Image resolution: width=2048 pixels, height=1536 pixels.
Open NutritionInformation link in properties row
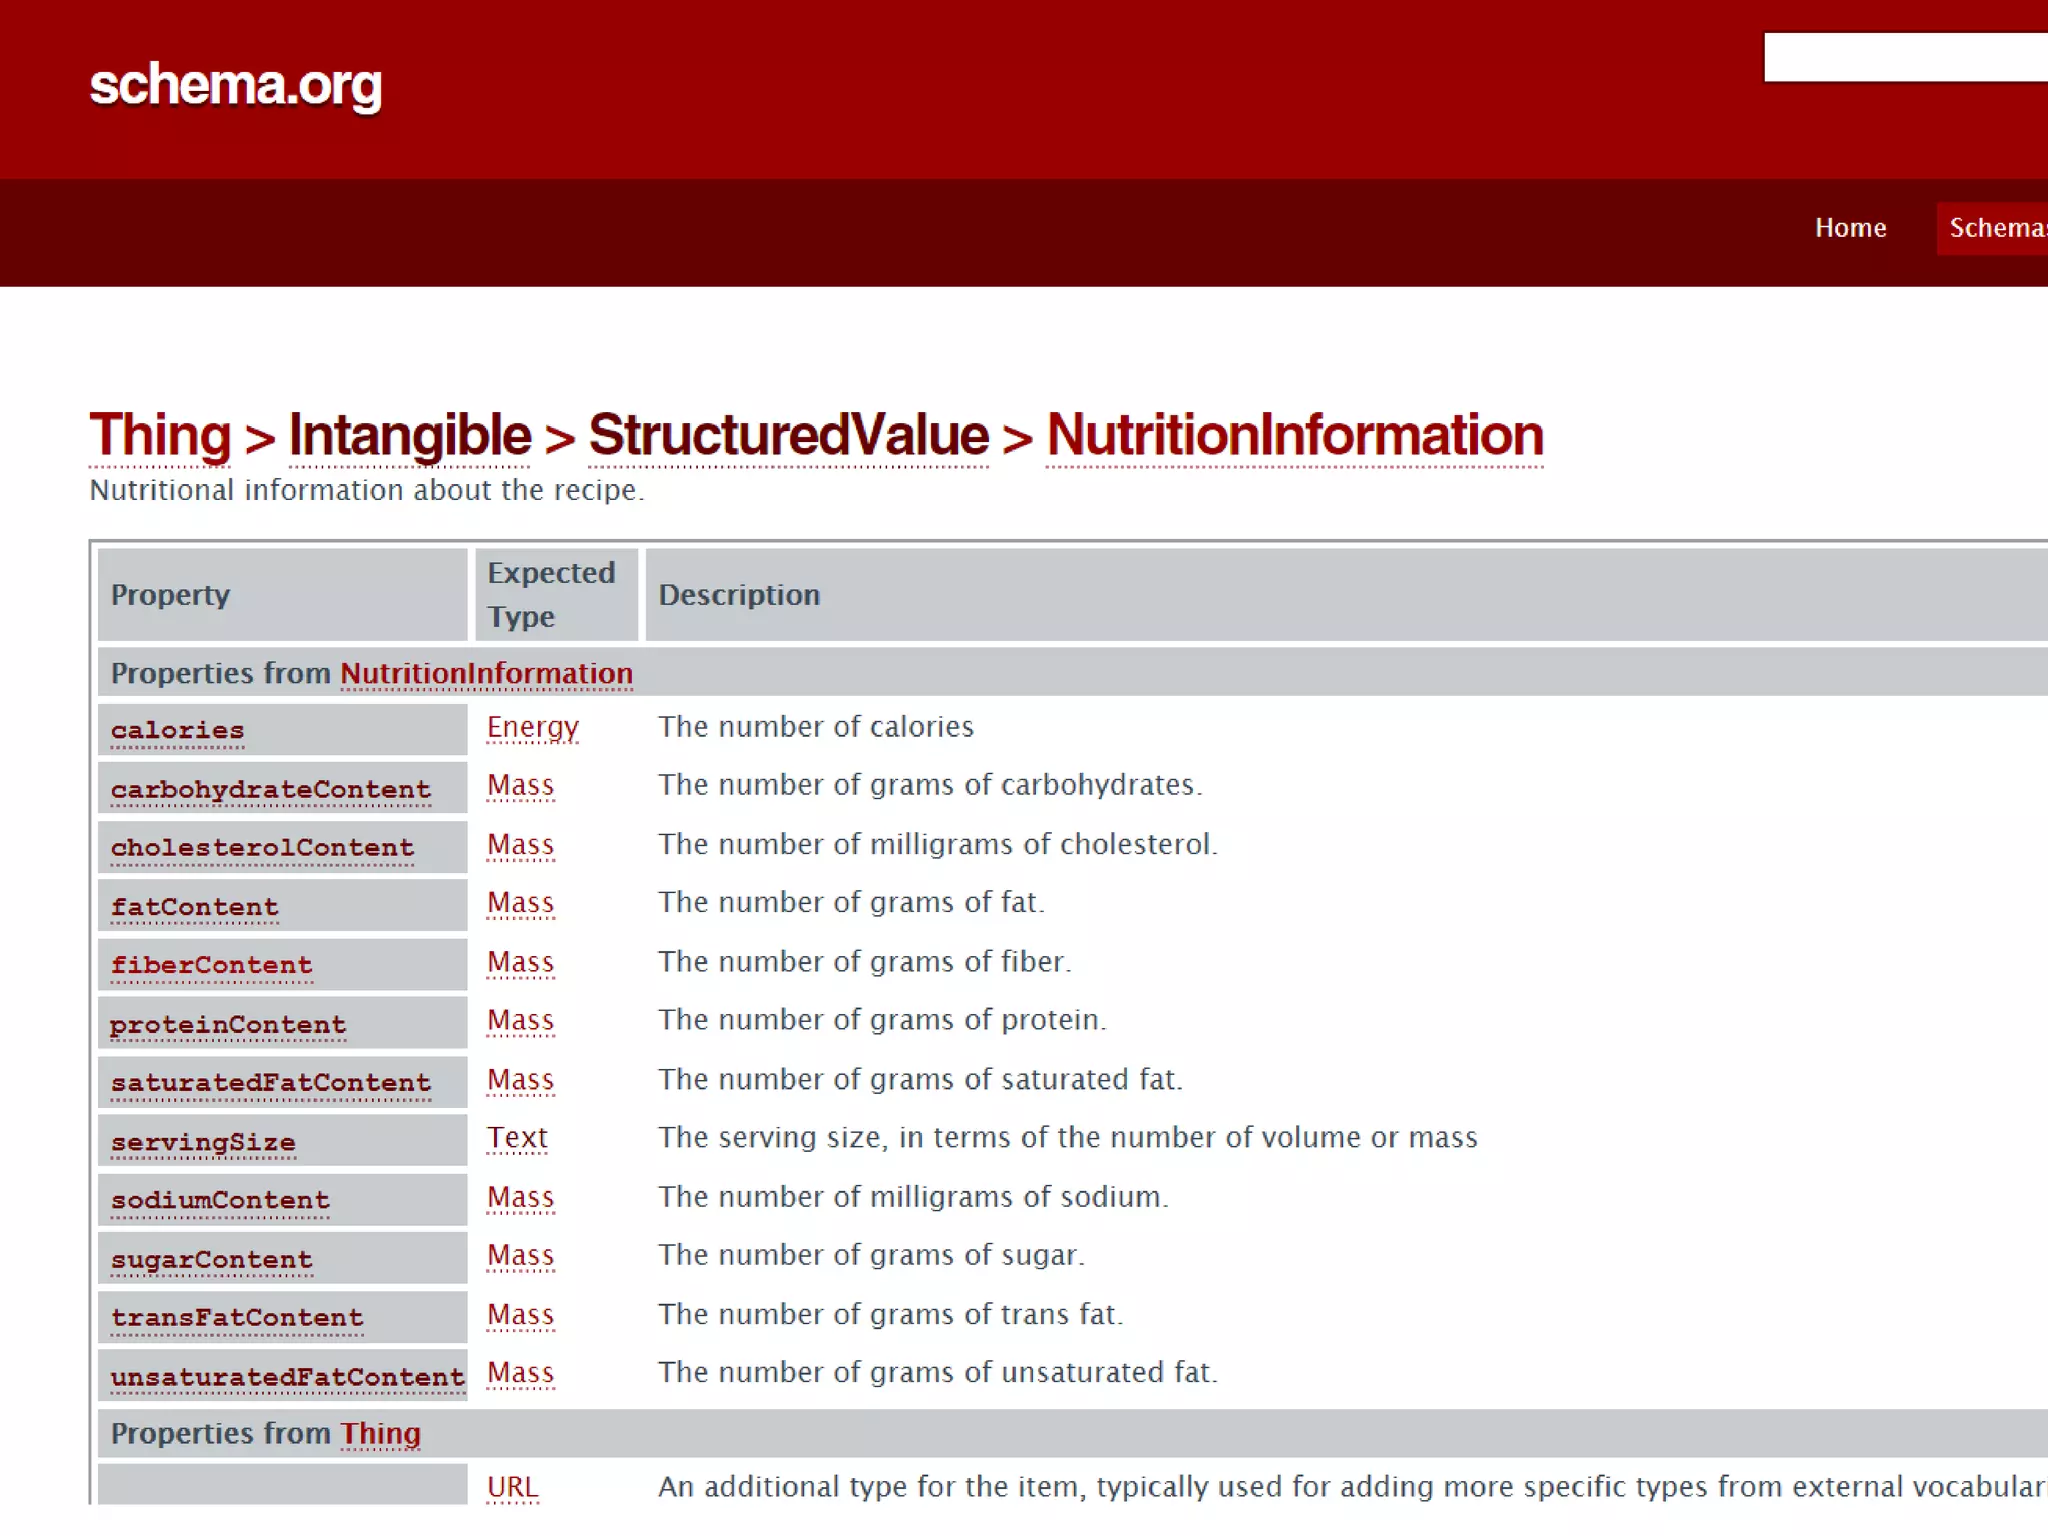[x=486, y=674]
